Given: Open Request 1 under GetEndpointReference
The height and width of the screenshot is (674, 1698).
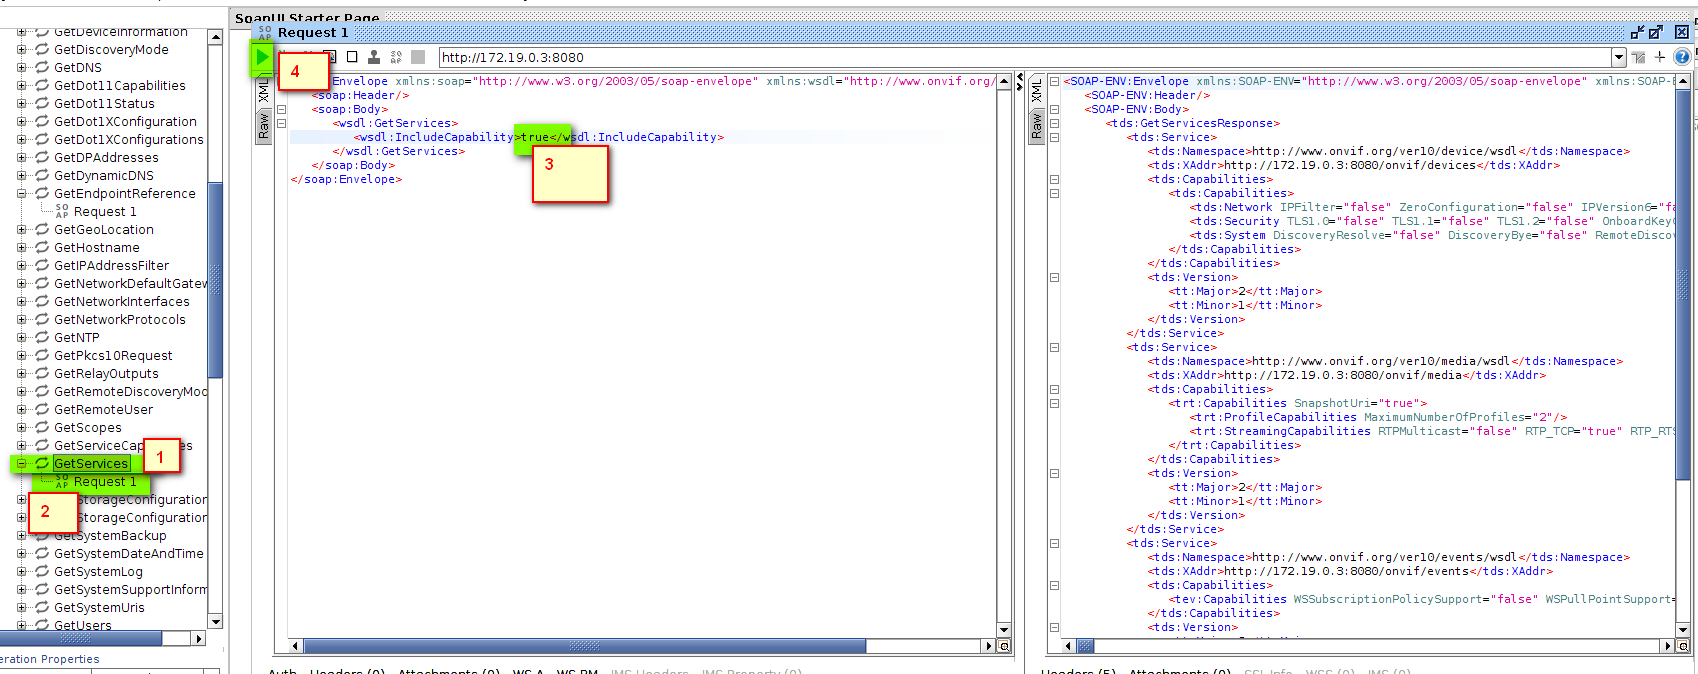Looking at the screenshot, I should pos(104,212).
